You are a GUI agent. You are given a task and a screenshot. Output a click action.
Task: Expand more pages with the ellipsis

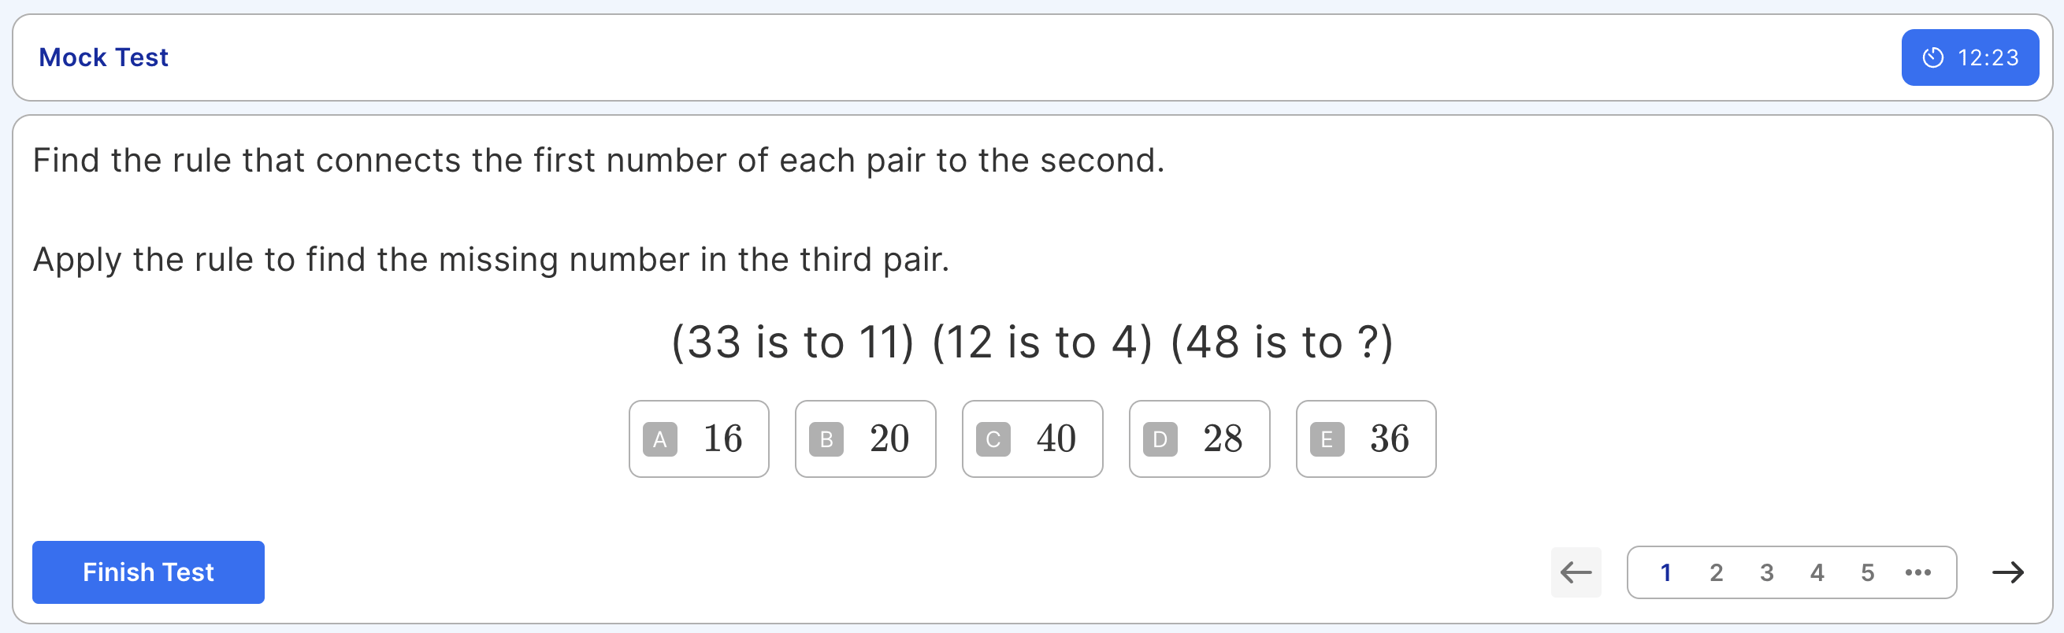1918,572
